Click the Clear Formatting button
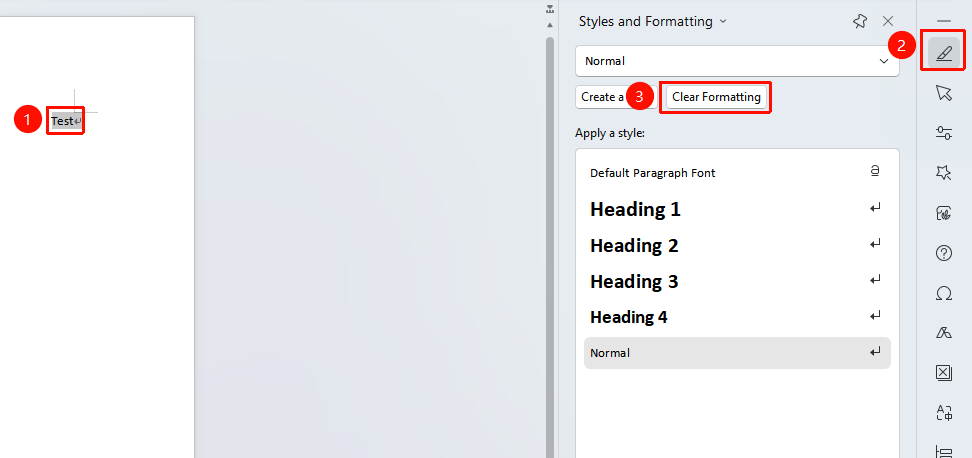This screenshot has height=458, width=972. (716, 97)
